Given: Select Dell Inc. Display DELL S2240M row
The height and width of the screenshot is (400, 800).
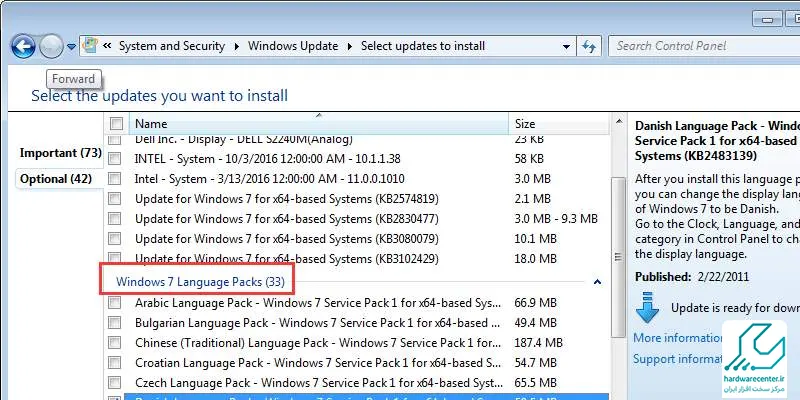Looking at the screenshot, I should [244, 139].
